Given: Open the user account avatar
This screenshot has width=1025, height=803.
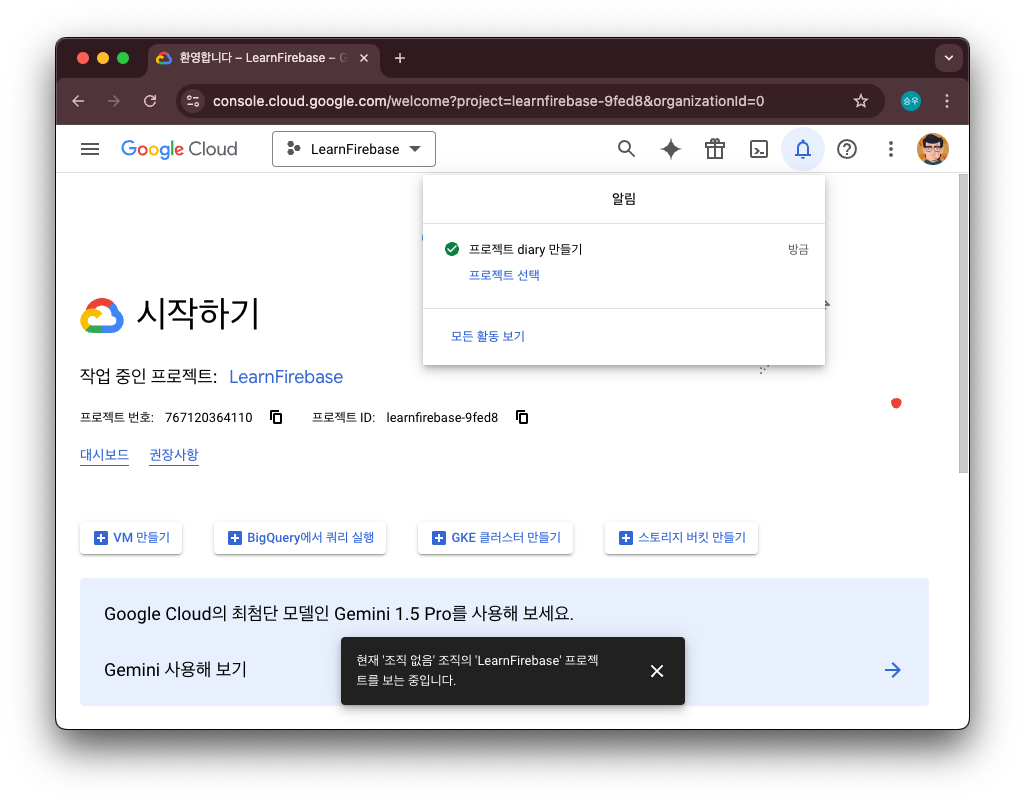Looking at the screenshot, I should click(x=933, y=149).
